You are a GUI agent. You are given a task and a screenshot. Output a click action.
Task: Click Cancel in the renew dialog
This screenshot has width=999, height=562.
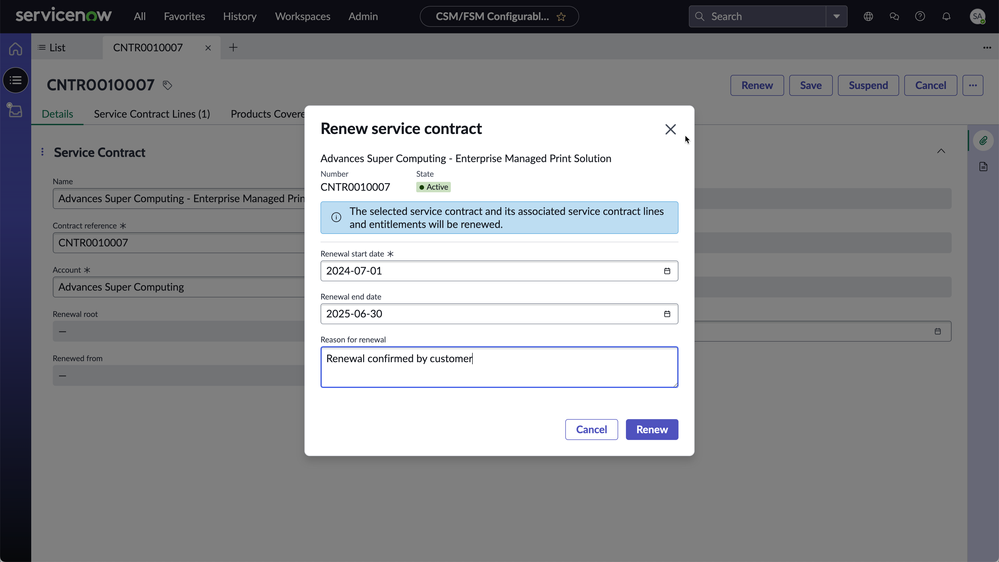pos(591,429)
